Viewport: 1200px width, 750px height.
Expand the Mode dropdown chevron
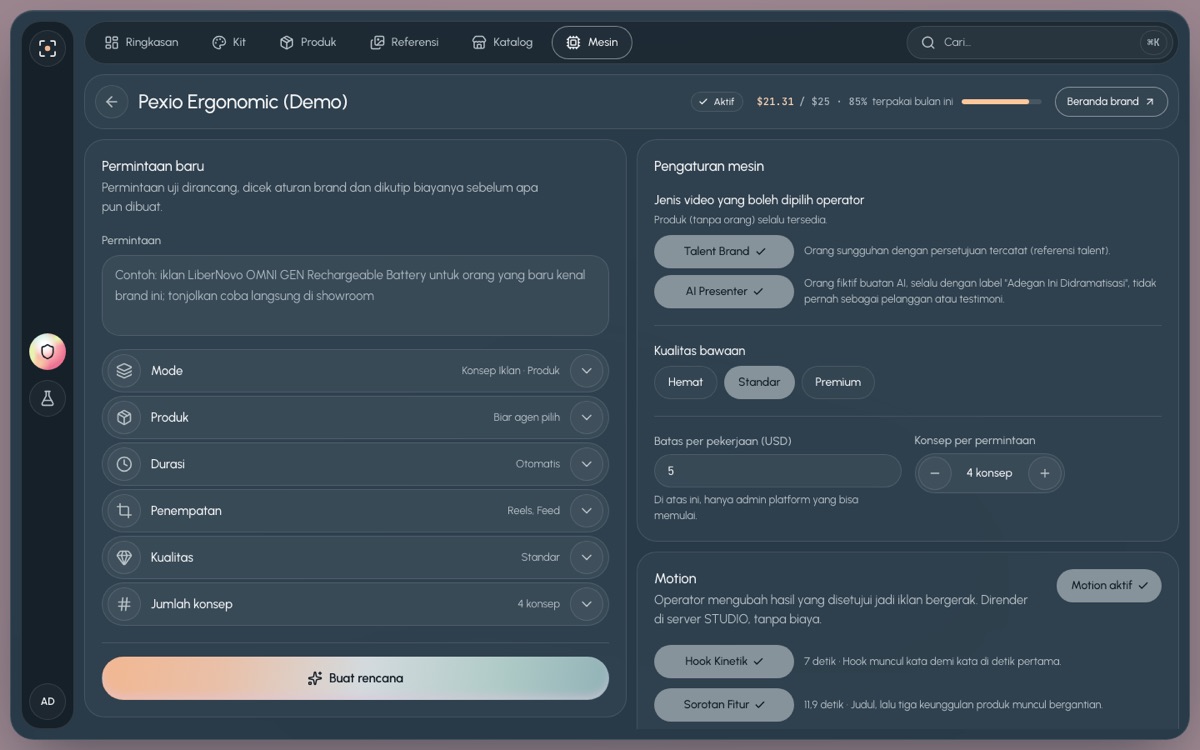coord(587,371)
